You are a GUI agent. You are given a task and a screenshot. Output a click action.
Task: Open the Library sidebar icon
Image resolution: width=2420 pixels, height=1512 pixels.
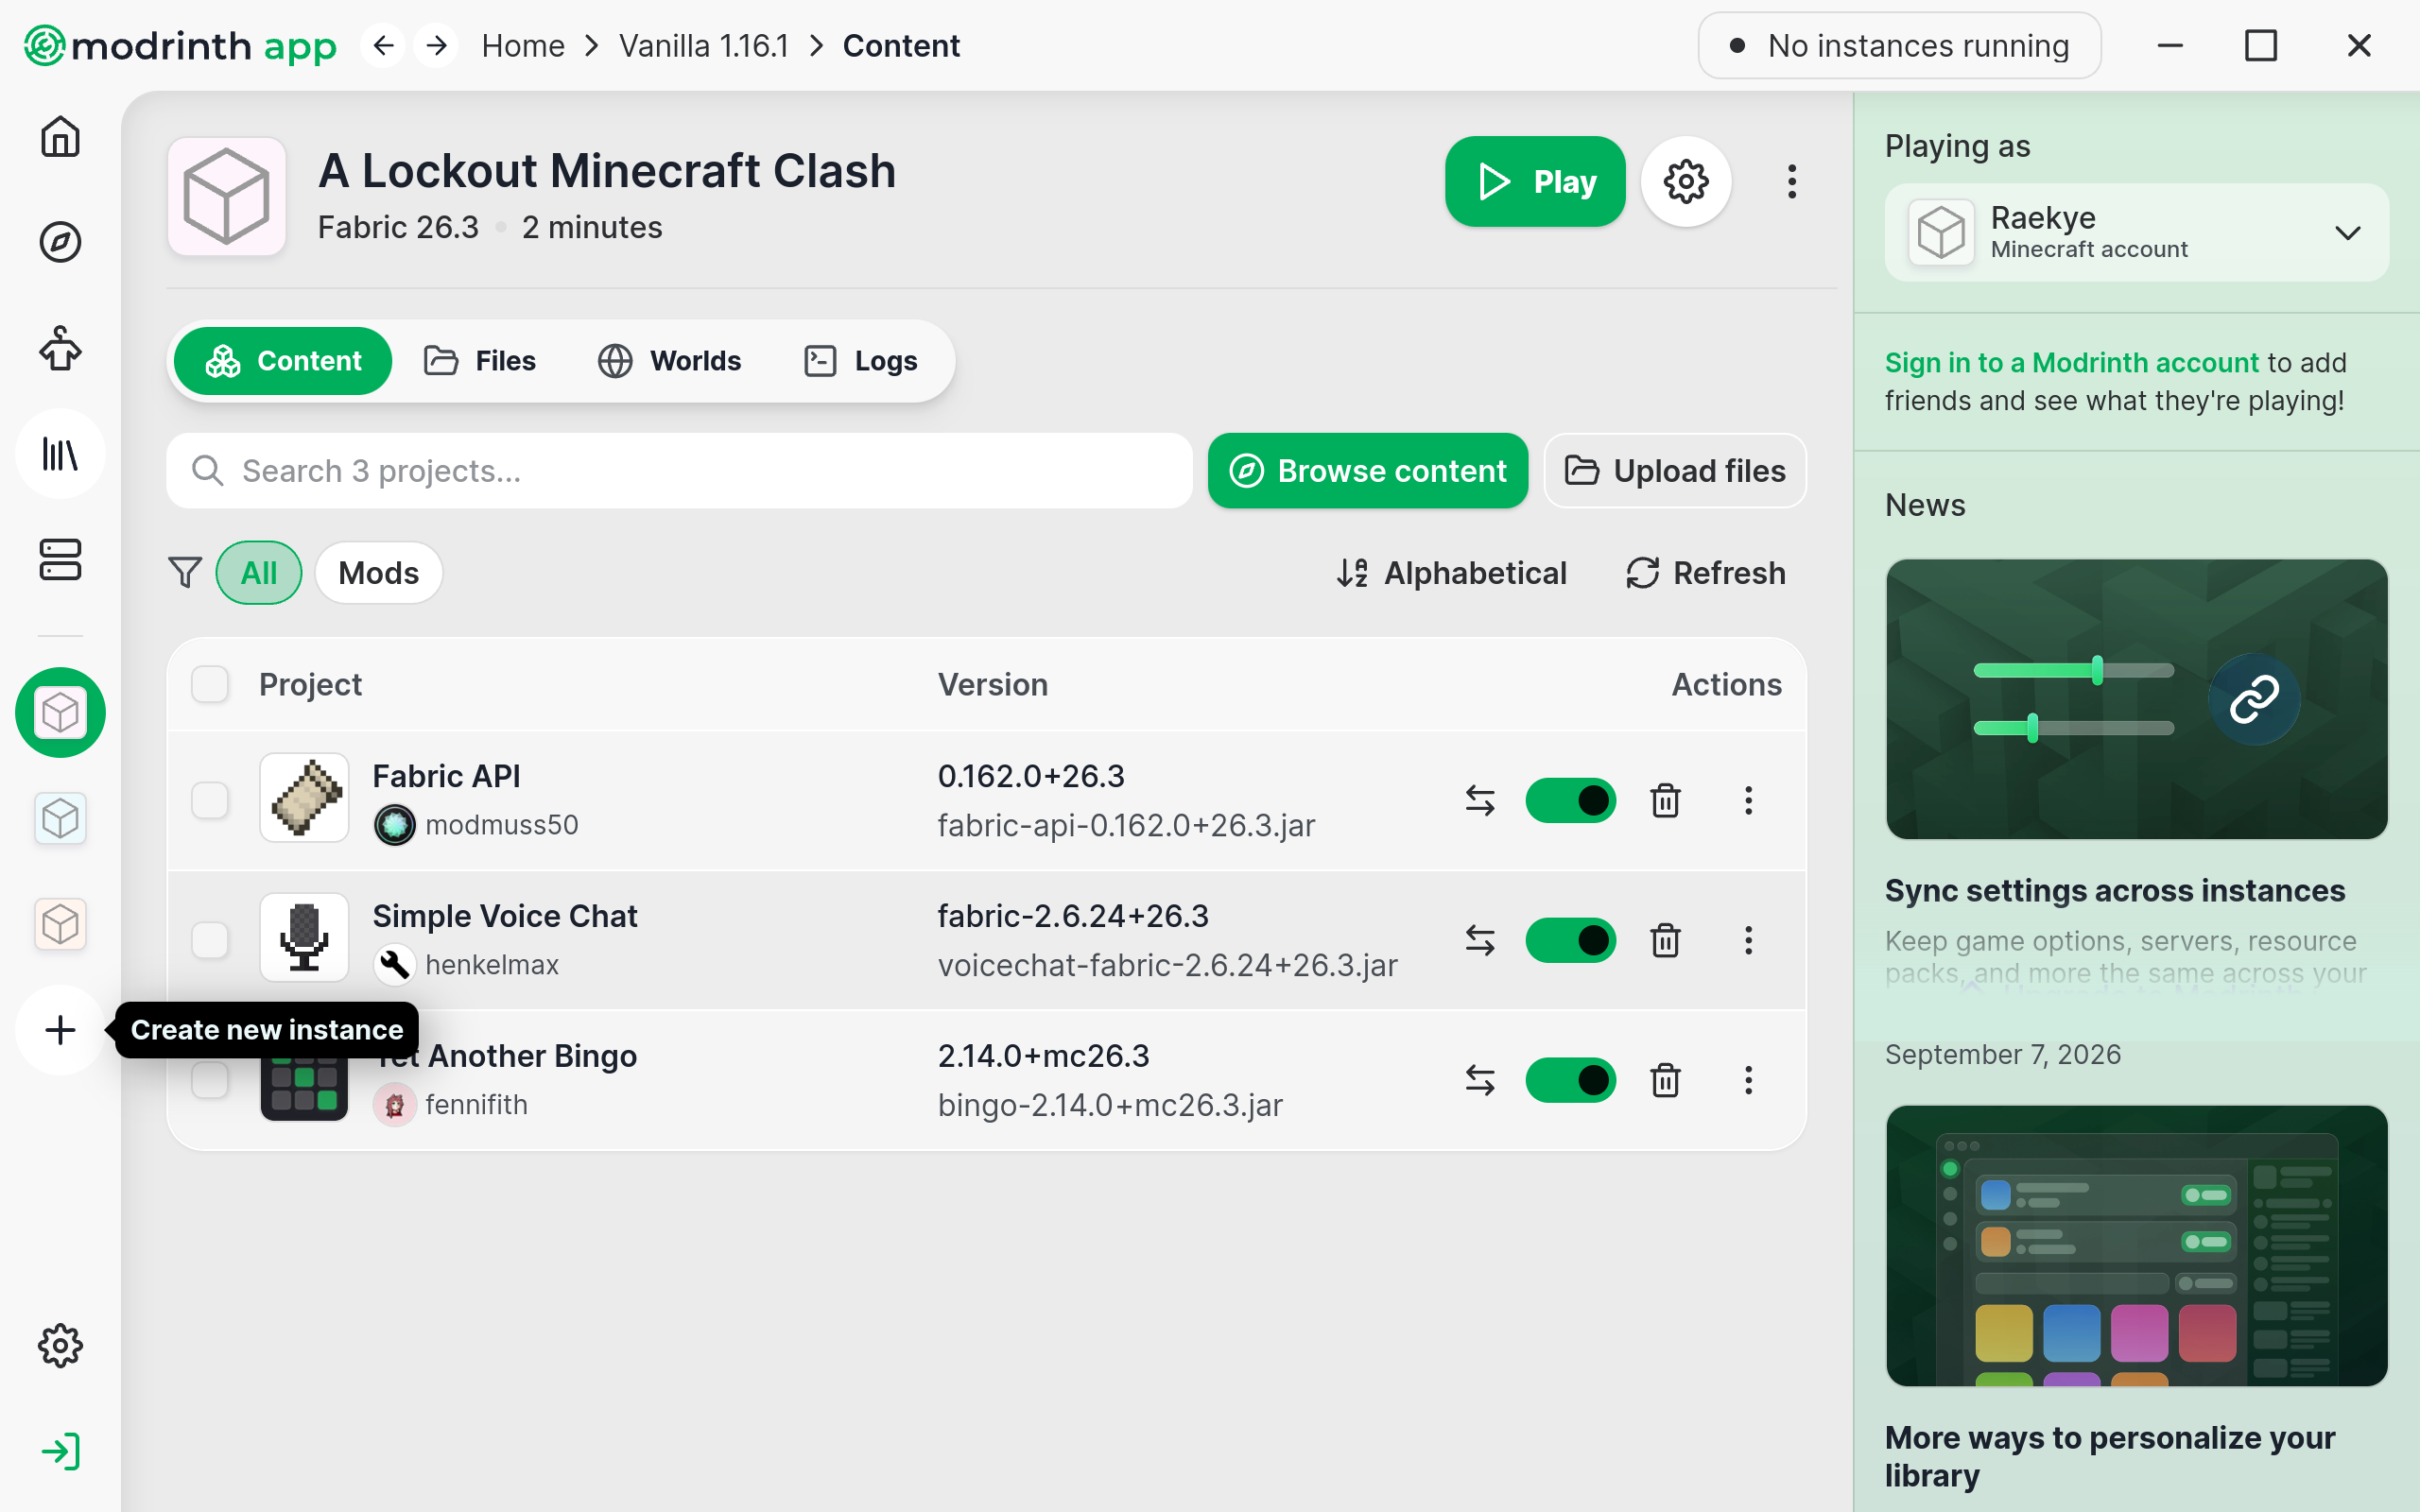pyautogui.click(x=60, y=454)
